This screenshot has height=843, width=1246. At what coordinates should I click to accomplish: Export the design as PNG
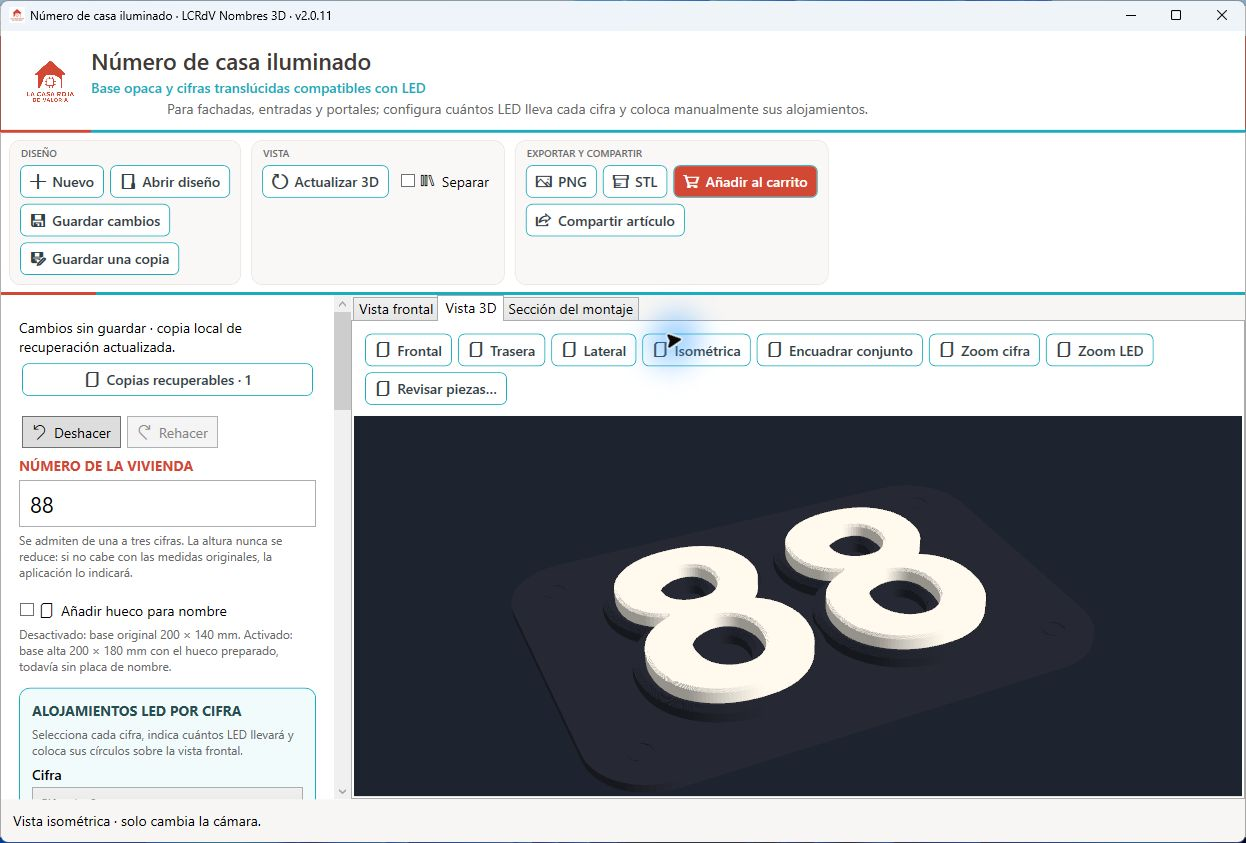(x=561, y=182)
